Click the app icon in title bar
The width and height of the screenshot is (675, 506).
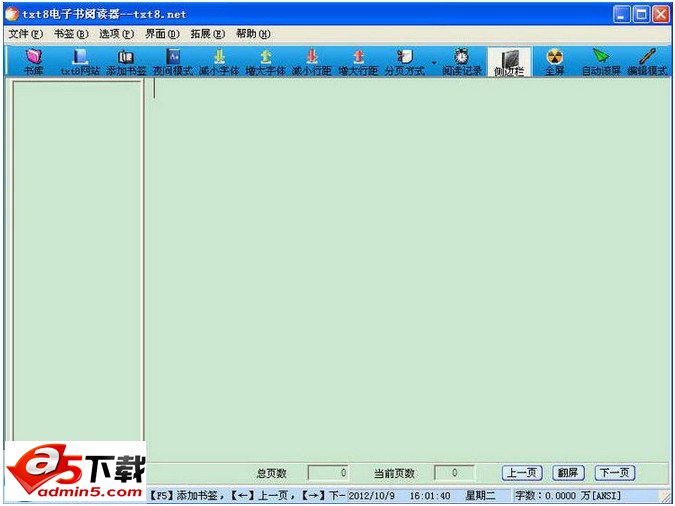(12, 14)
